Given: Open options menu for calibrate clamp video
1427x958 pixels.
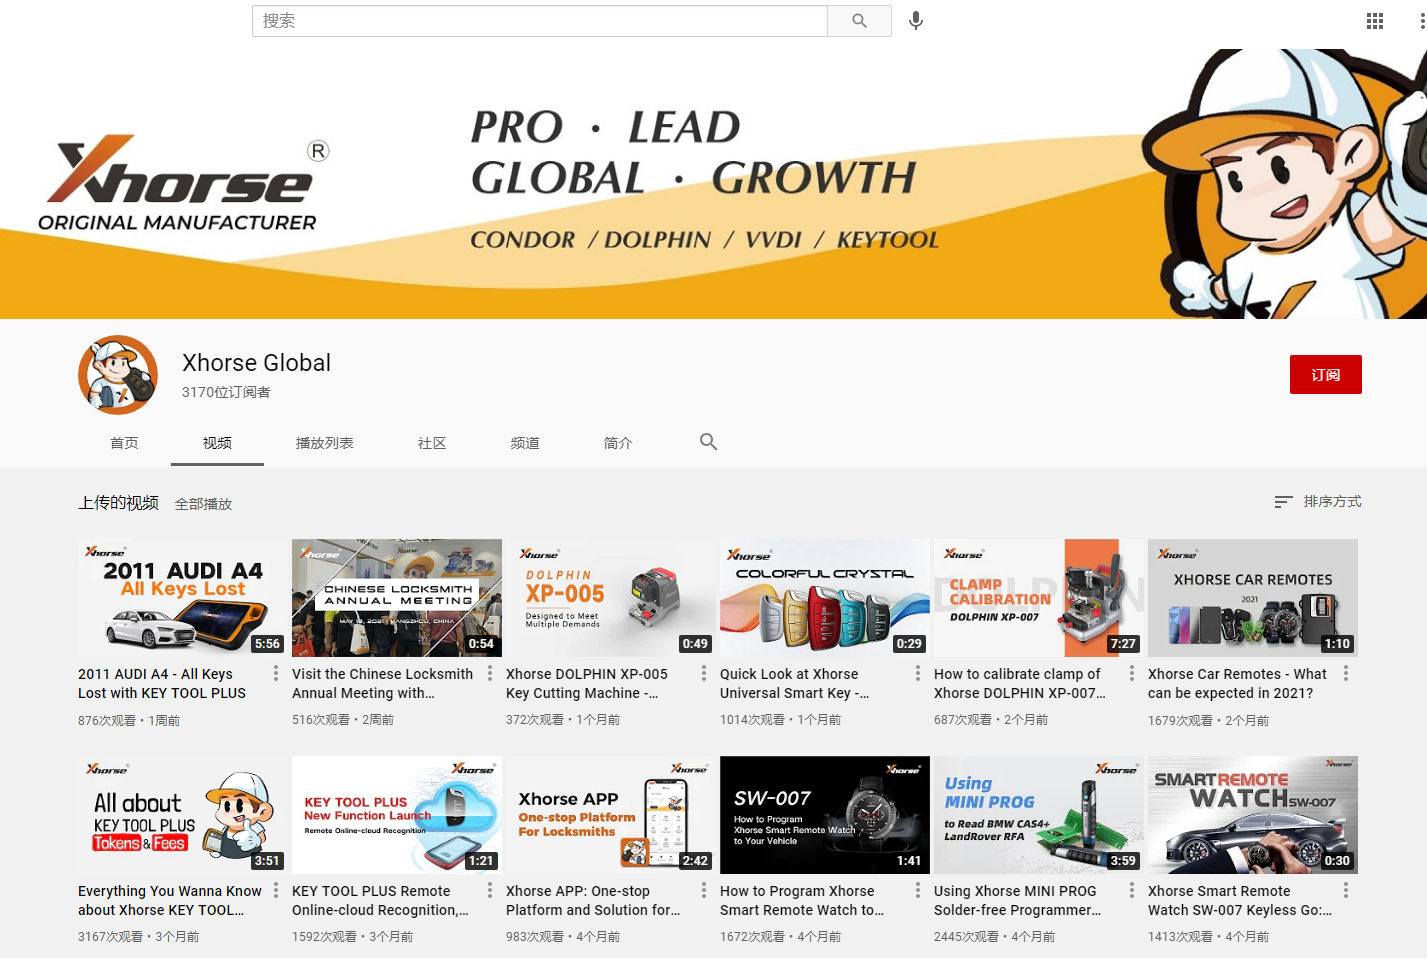Looking at the screenshot, I should tap(1132, 674).
